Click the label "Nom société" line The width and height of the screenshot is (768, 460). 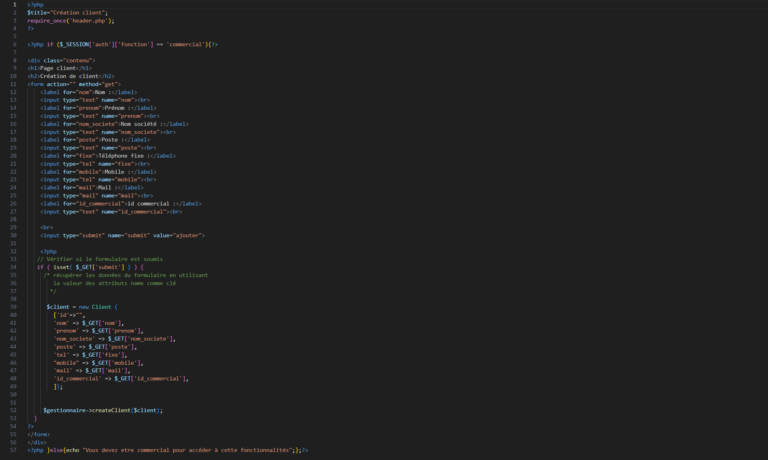tap(115, 124)
